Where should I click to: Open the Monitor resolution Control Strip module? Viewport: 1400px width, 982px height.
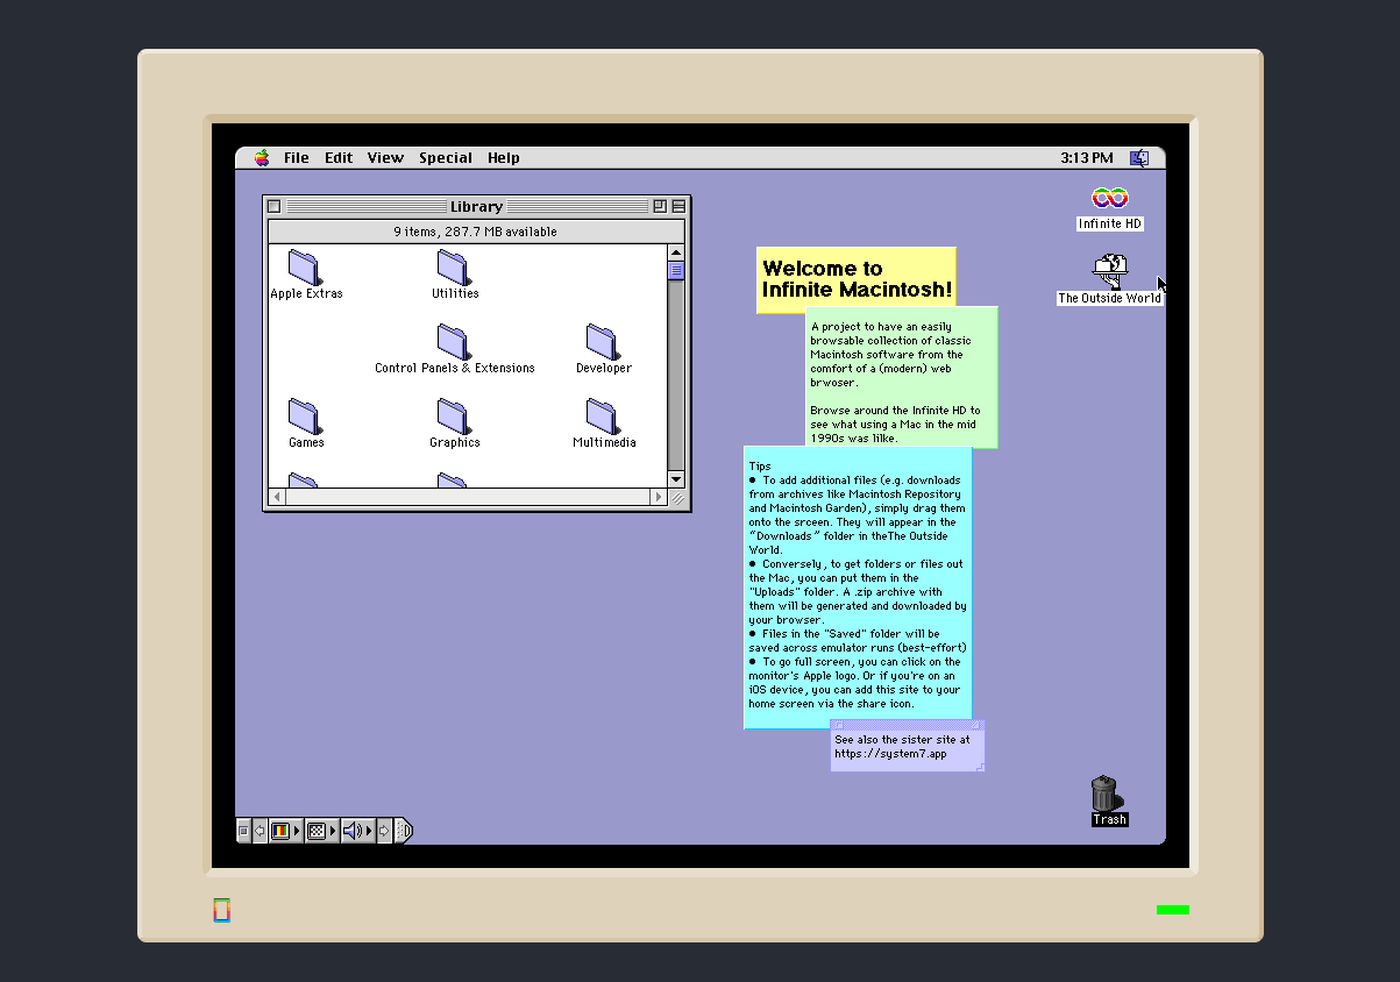pyautogui.click(x=321, y=831)
